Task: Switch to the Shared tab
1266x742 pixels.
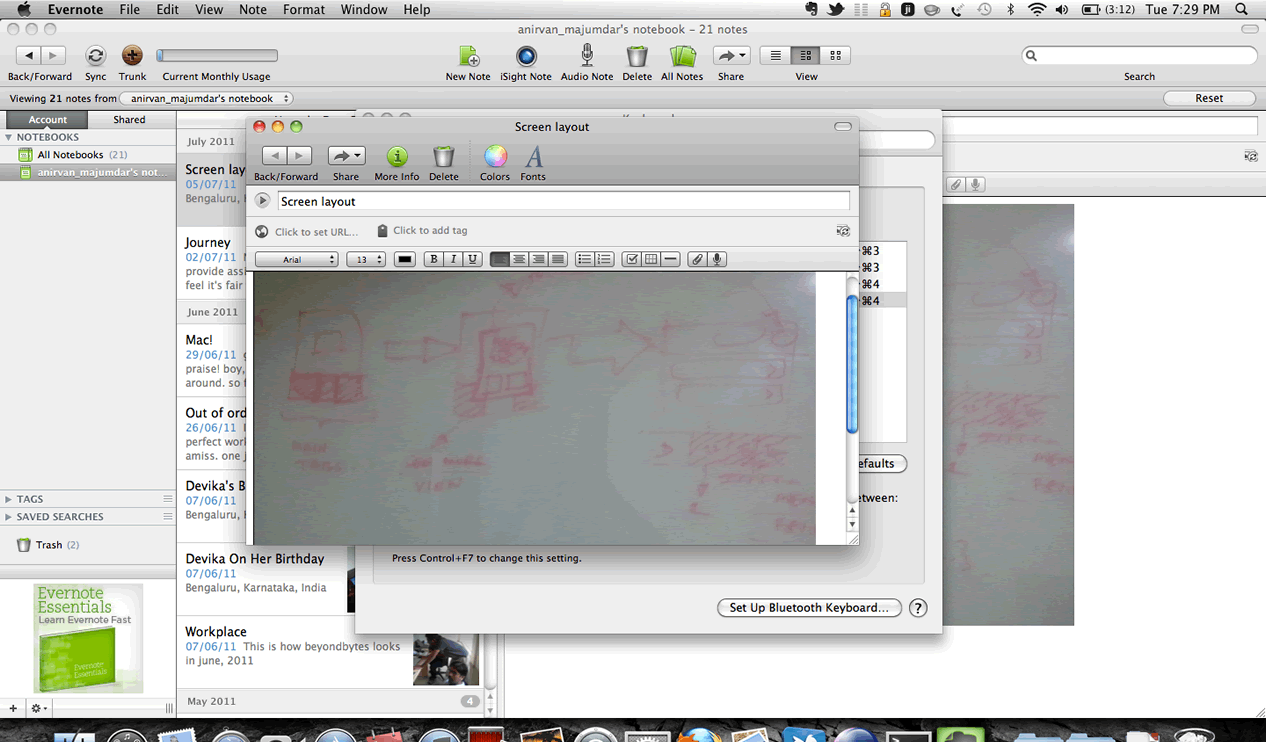Action: click(129, 120)
